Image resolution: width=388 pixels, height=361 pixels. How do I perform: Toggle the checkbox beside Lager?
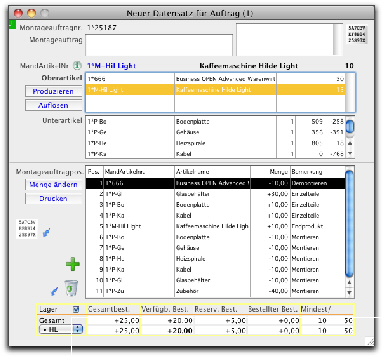76,310
